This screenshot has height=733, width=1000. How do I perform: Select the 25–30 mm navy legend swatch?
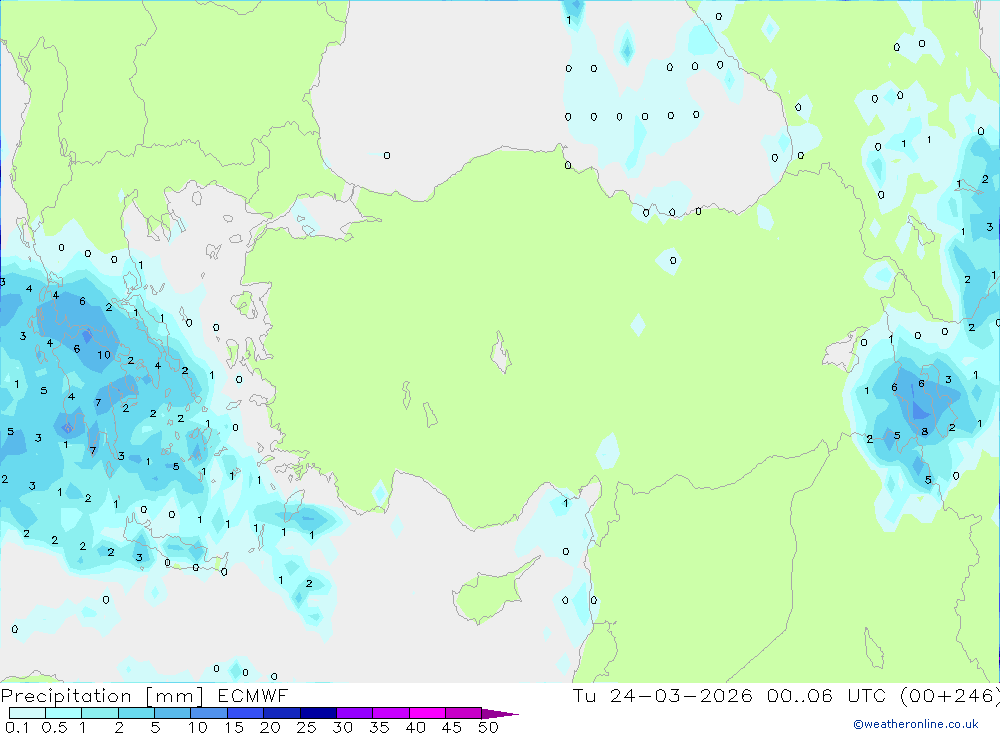318,713
